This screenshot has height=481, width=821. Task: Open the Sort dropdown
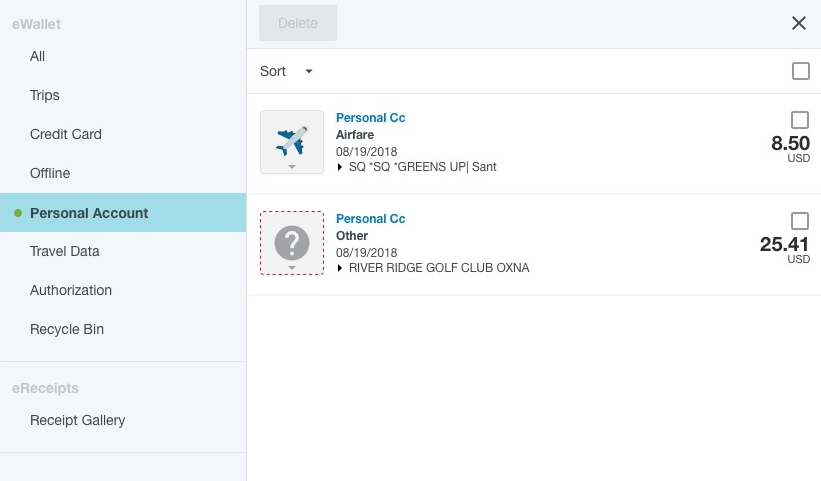click(287, 71)
